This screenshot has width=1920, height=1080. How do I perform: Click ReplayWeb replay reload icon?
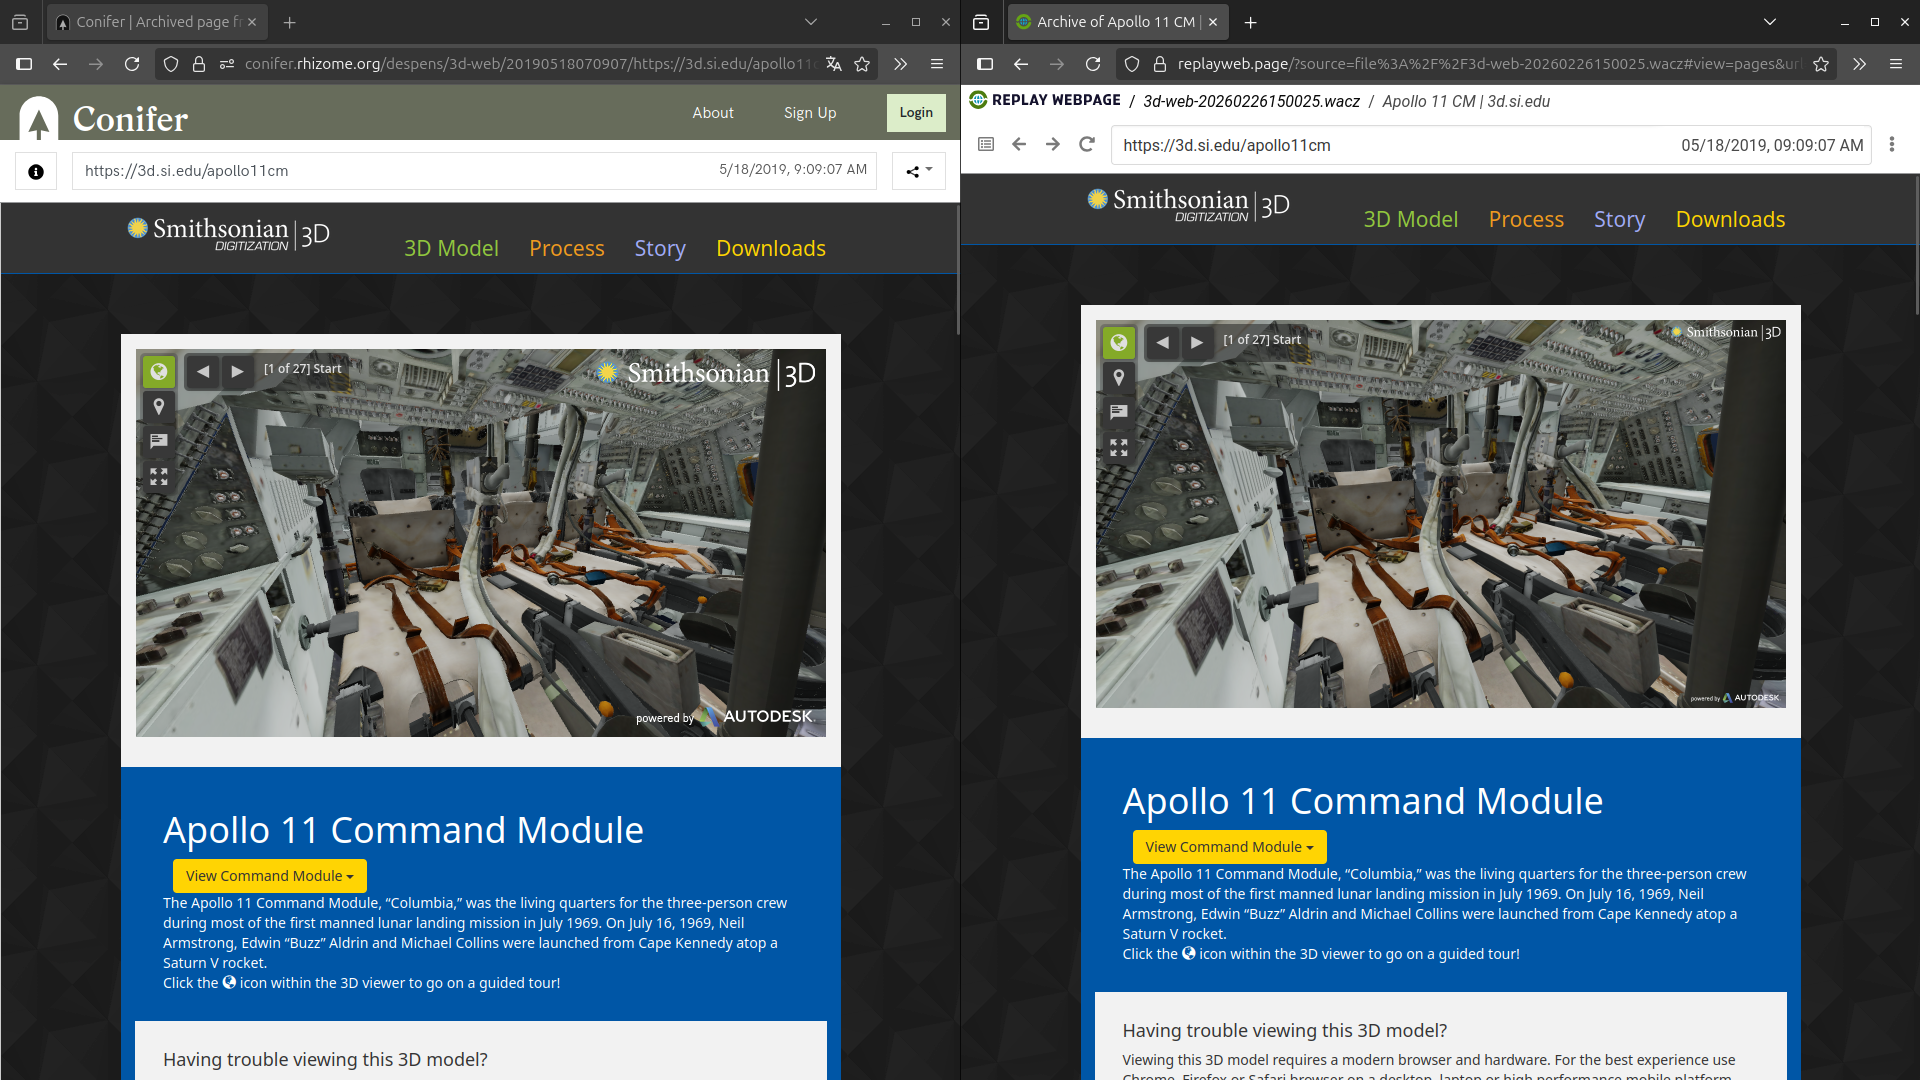tap(1087, 144)
